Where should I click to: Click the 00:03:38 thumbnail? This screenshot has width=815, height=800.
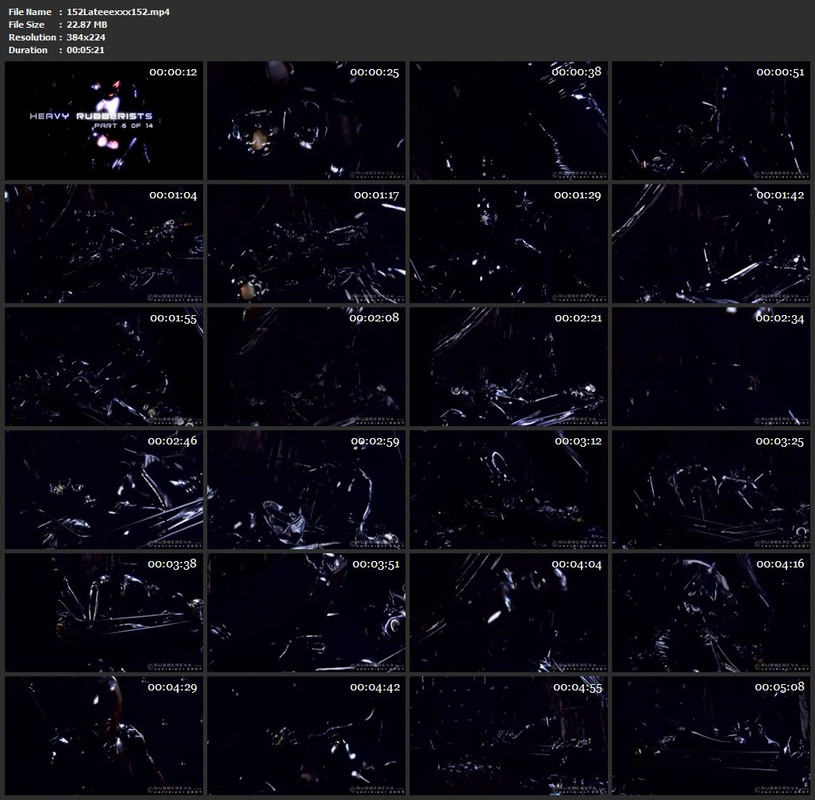pyautogui.click(x=104, y=612)
